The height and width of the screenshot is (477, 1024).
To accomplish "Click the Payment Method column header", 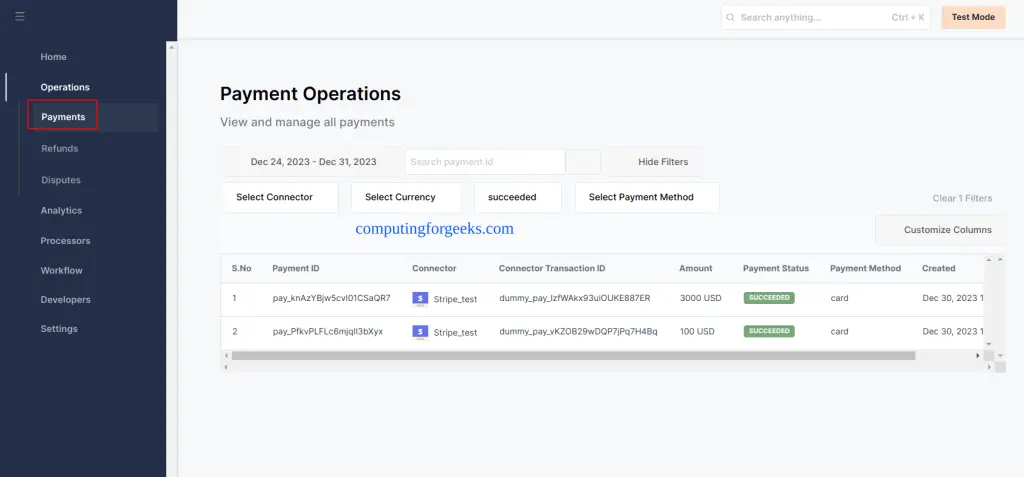I will point(865,269).
